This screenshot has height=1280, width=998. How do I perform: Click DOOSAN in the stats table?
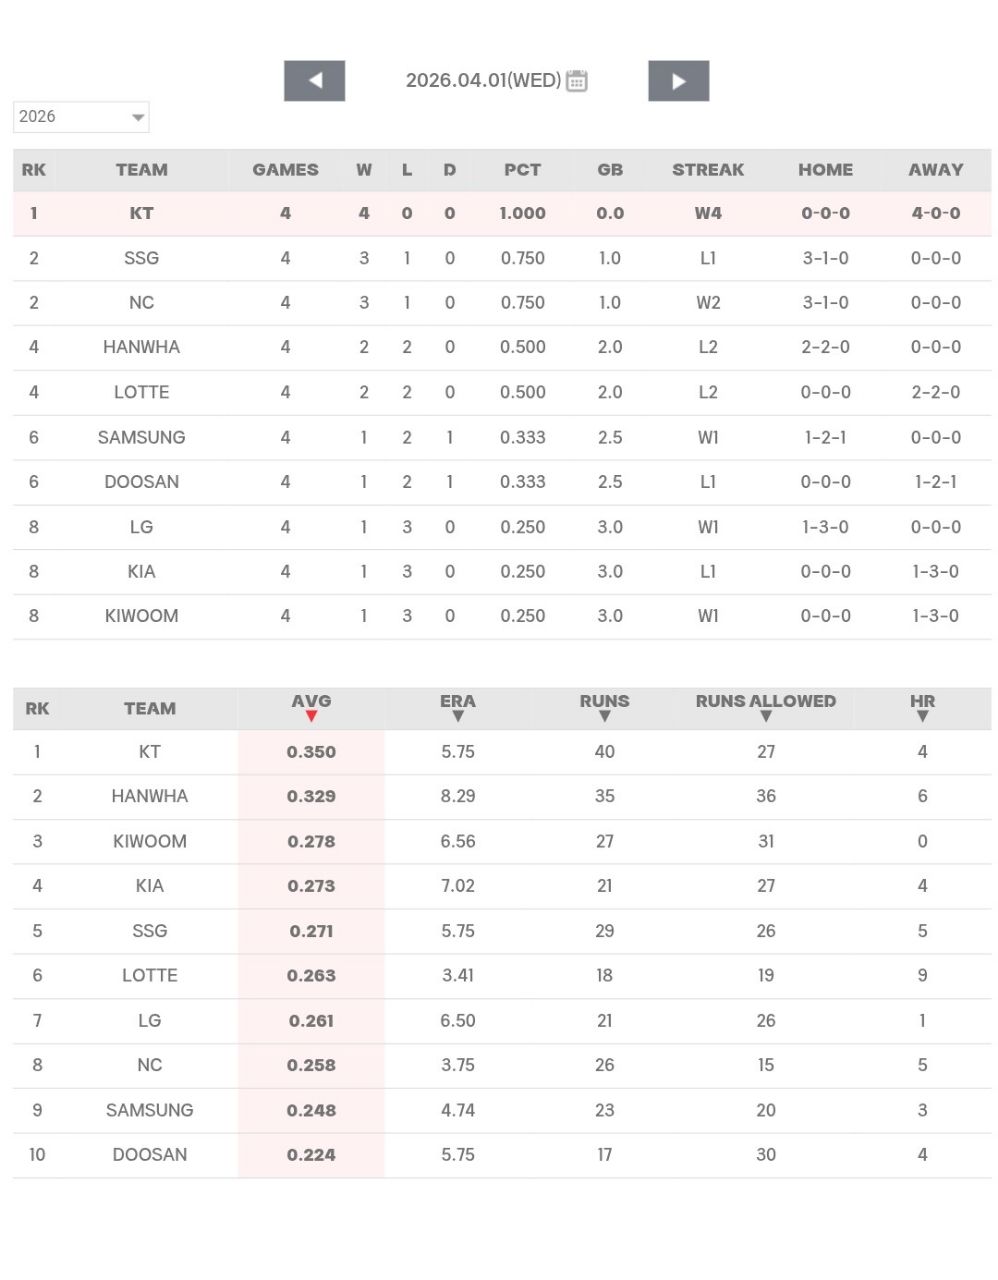point(149,1154)
